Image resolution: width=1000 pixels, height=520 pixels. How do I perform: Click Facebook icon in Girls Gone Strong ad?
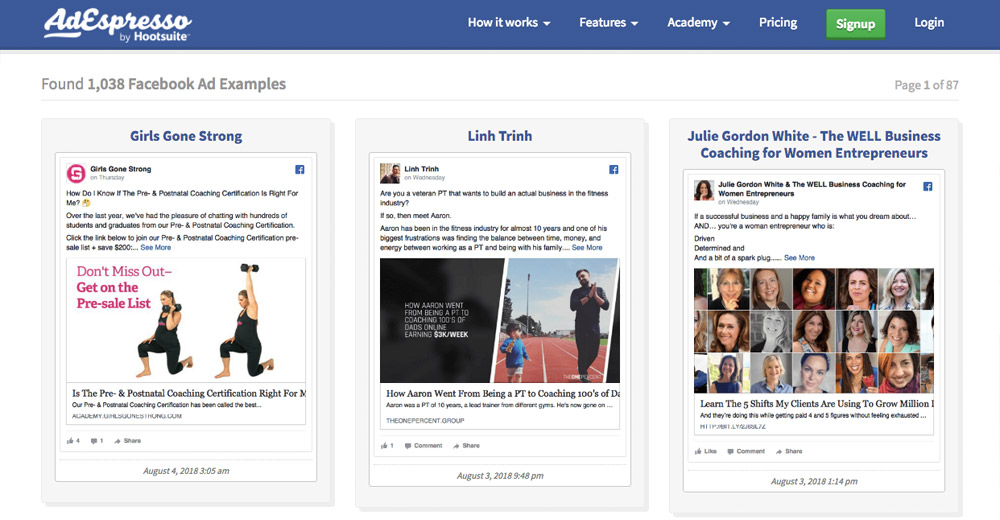[300, 169]
